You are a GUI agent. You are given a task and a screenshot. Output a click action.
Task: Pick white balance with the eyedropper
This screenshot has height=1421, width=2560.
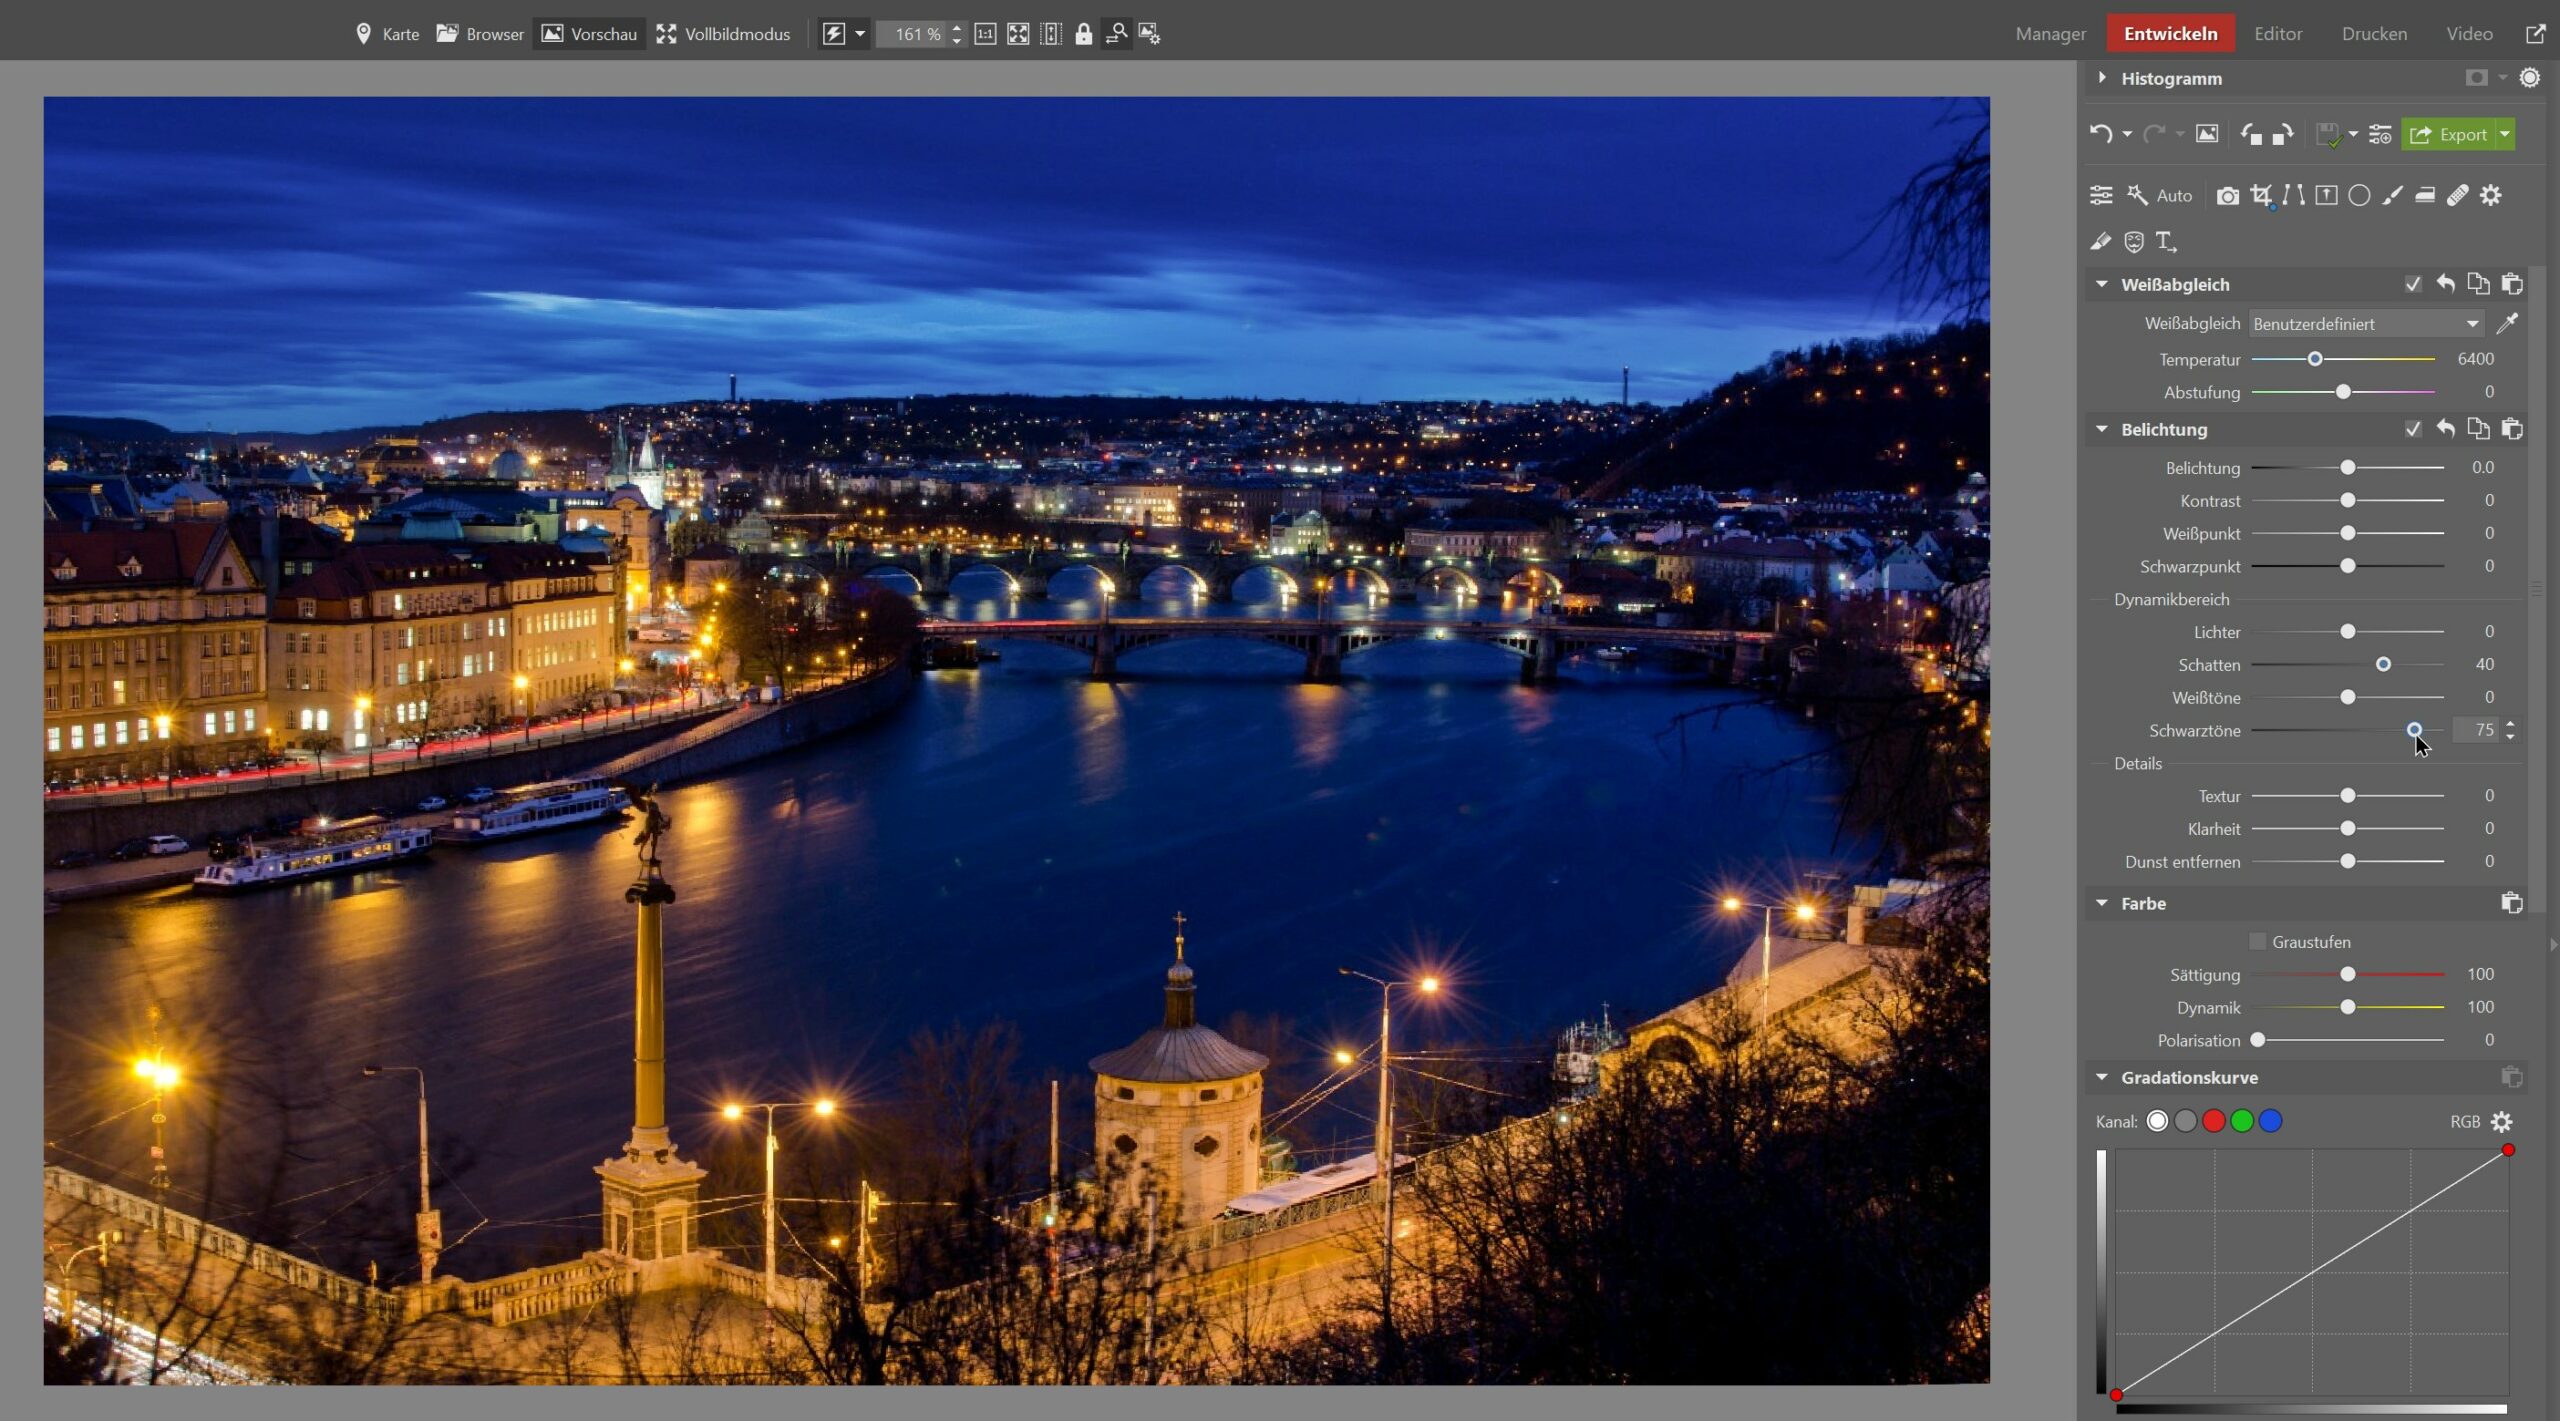(2507, 323)
